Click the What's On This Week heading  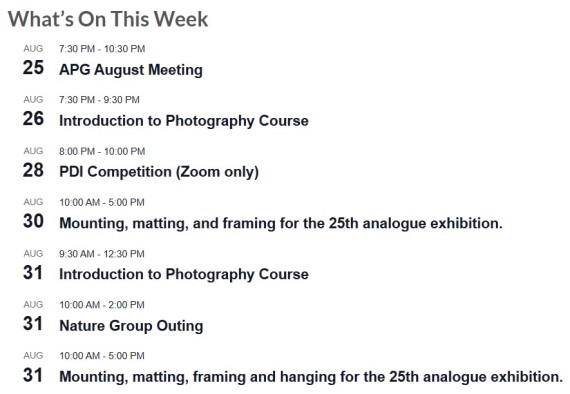pyautogui.click(x=108, y=19)
